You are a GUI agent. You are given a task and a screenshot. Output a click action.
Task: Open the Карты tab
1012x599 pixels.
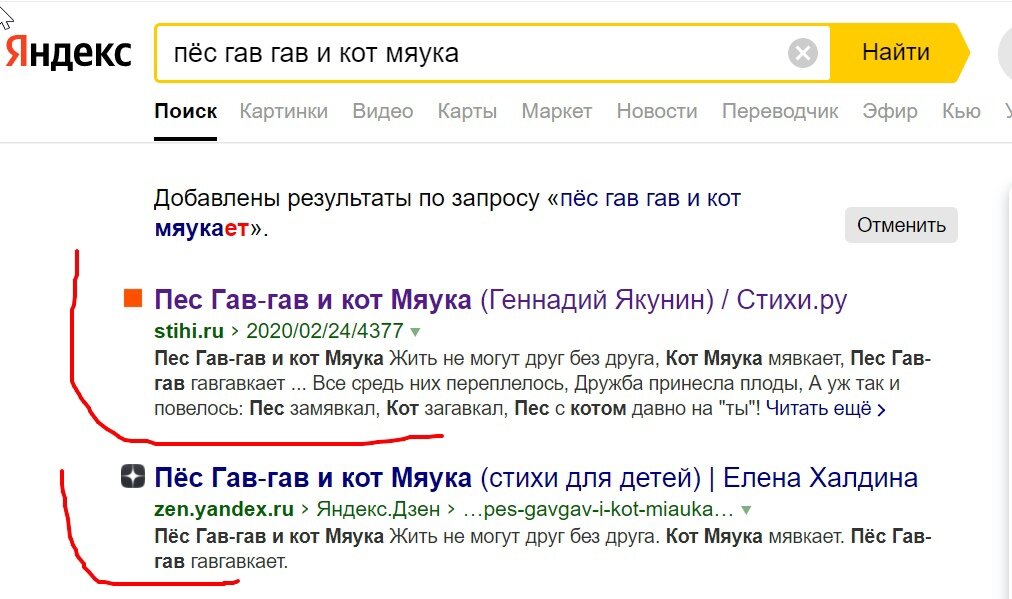(x=466, y=112)
